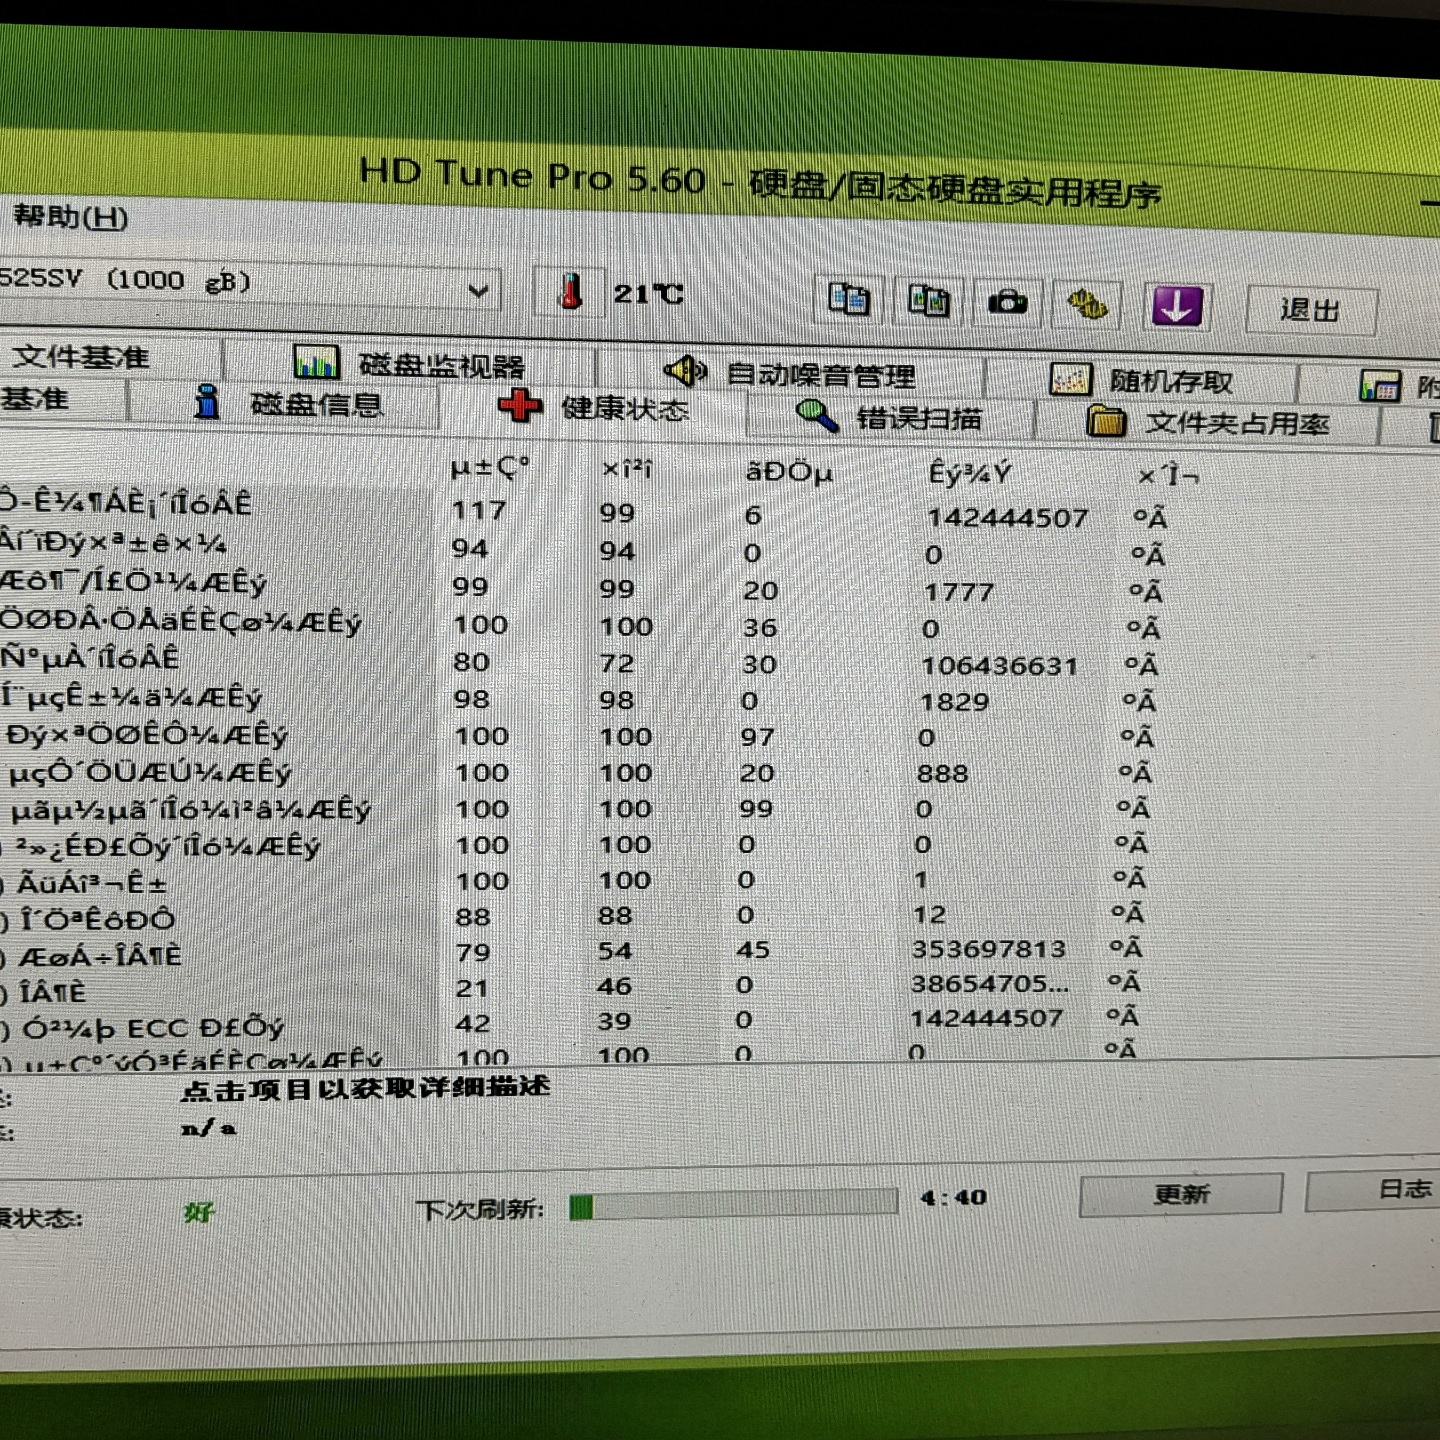1440x1440 pixels.
Task: Select the threshold value 36
Action: (759, 628)
